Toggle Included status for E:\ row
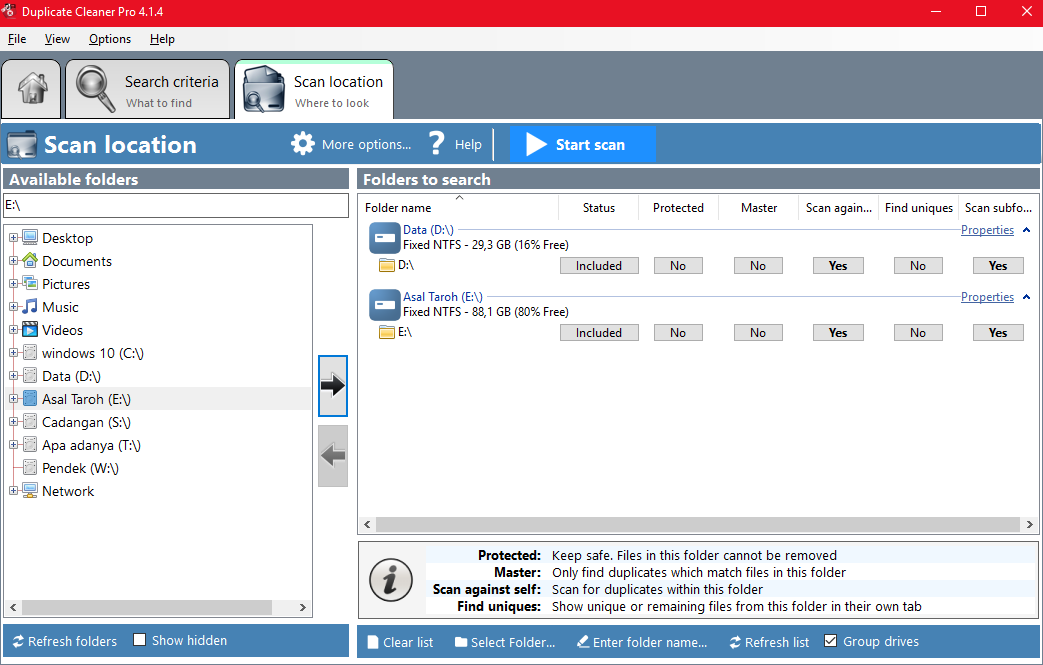Image resolution: width=1043 pixels, height=665 pixels. pos(599,332)
